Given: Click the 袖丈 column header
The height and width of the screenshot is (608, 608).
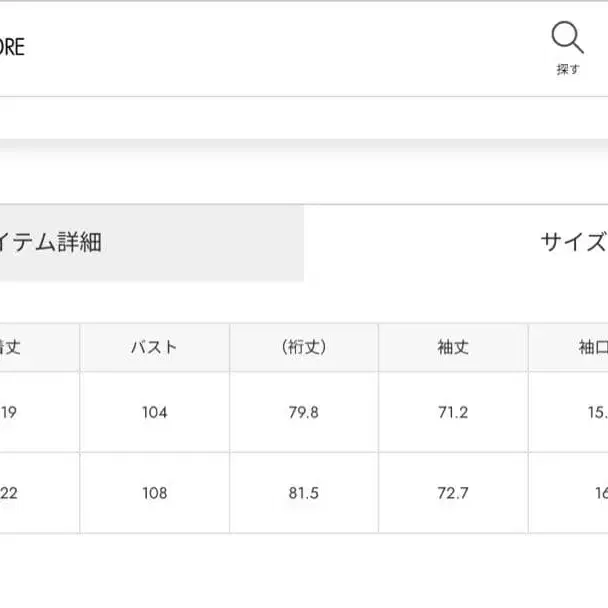Looking at the screenshot, I should coord(452,348).
